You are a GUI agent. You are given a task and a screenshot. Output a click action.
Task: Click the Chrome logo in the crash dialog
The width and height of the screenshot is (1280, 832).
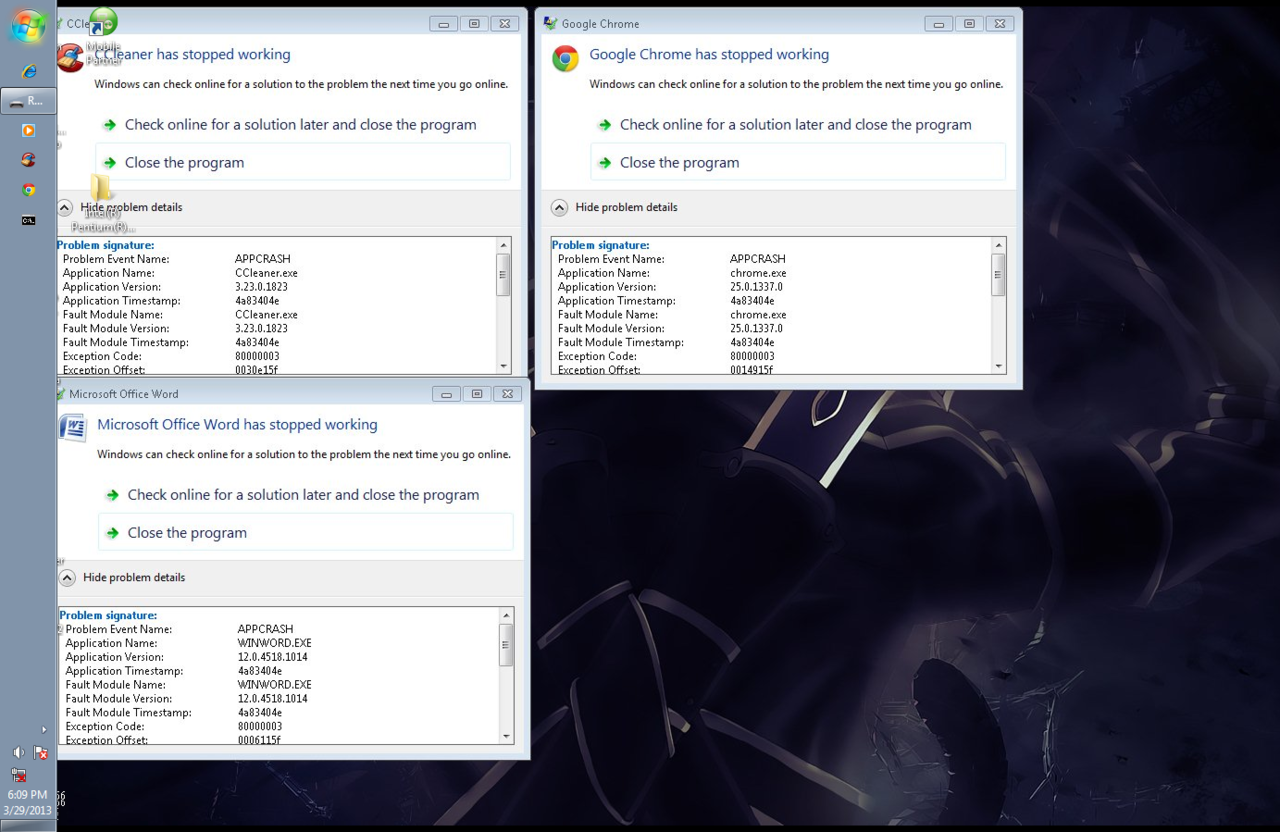(x=565, y=59)
